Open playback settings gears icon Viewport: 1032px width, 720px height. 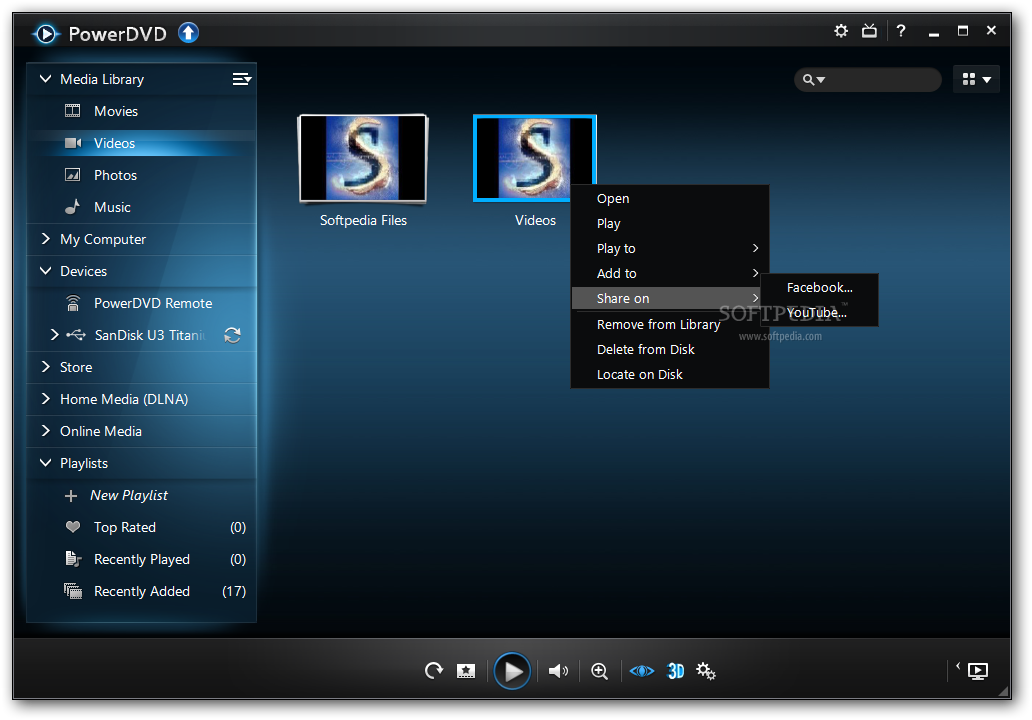(706, 671)
